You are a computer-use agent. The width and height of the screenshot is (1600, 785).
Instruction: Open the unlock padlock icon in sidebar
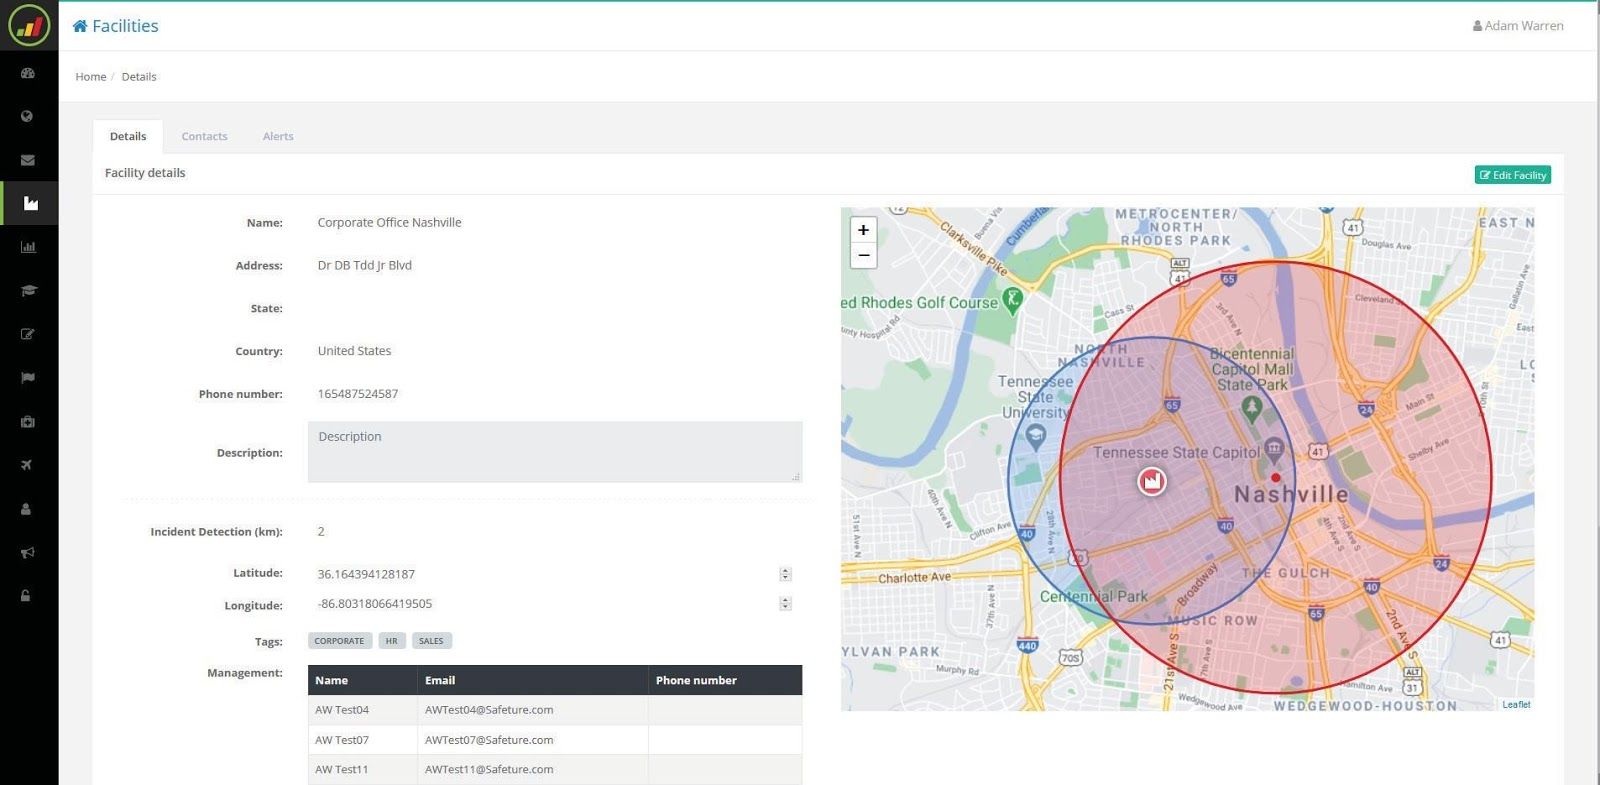point(27,596)
